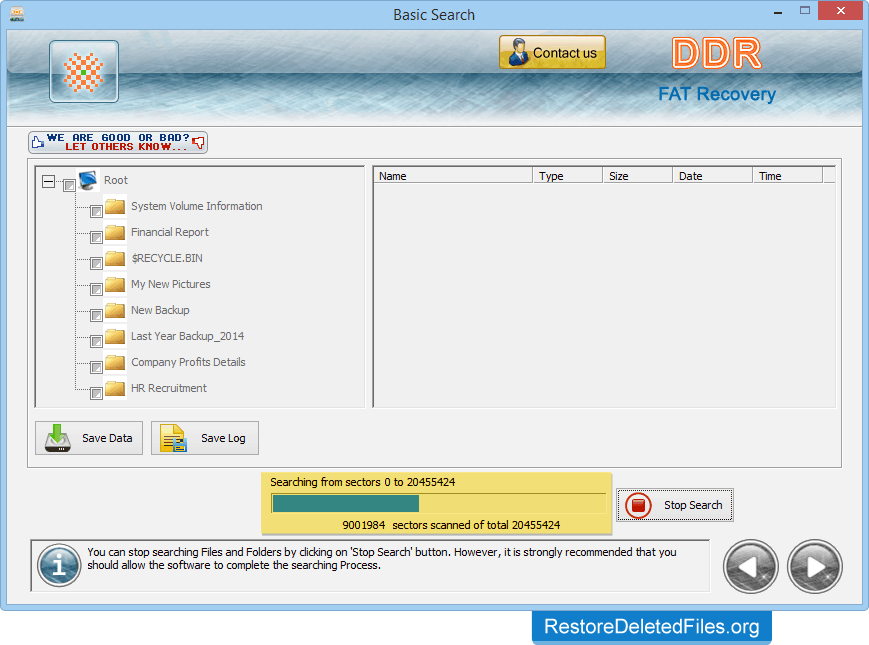This screenshot has width=869, height=645.
Task: Go back with the left arrow button
Action: click(750, 566)
